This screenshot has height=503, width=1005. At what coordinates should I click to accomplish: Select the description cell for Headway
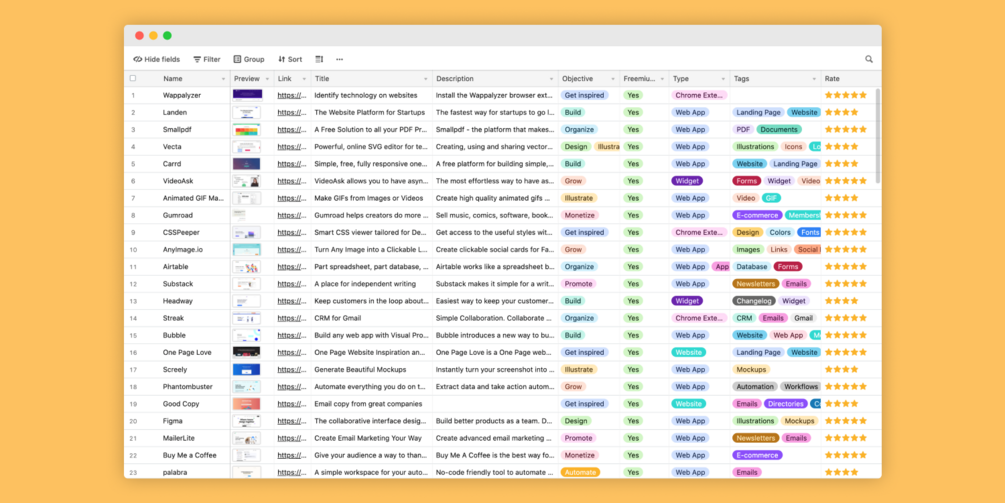(x=495, y=301)
